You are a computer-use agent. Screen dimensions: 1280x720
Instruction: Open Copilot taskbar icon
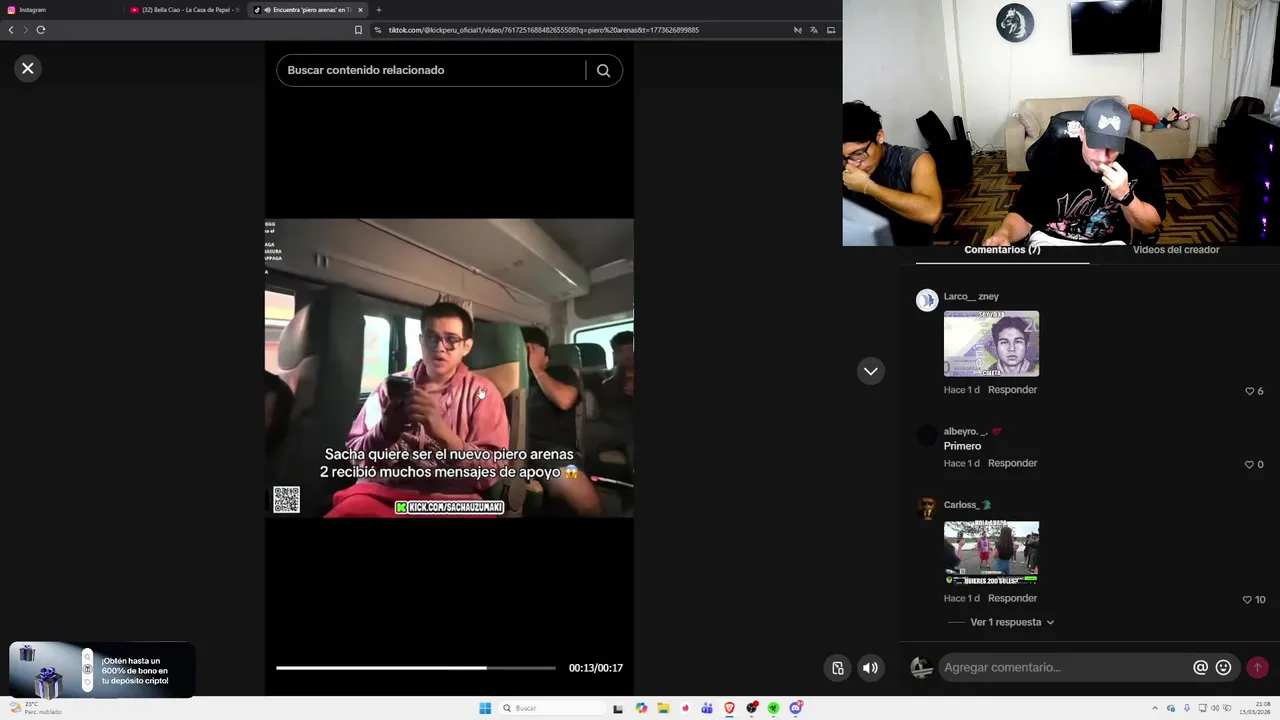[x=641, y=708]
